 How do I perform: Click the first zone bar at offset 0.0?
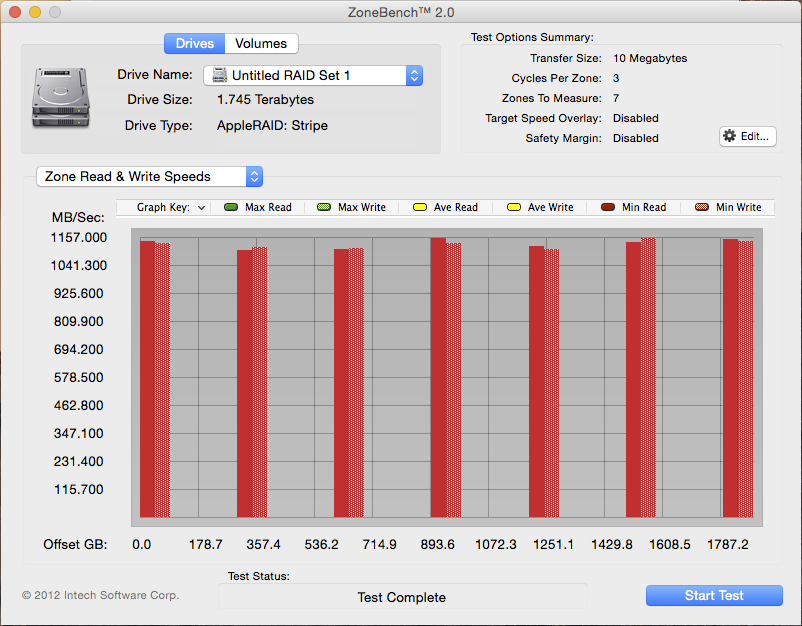(x=154, y=380)
